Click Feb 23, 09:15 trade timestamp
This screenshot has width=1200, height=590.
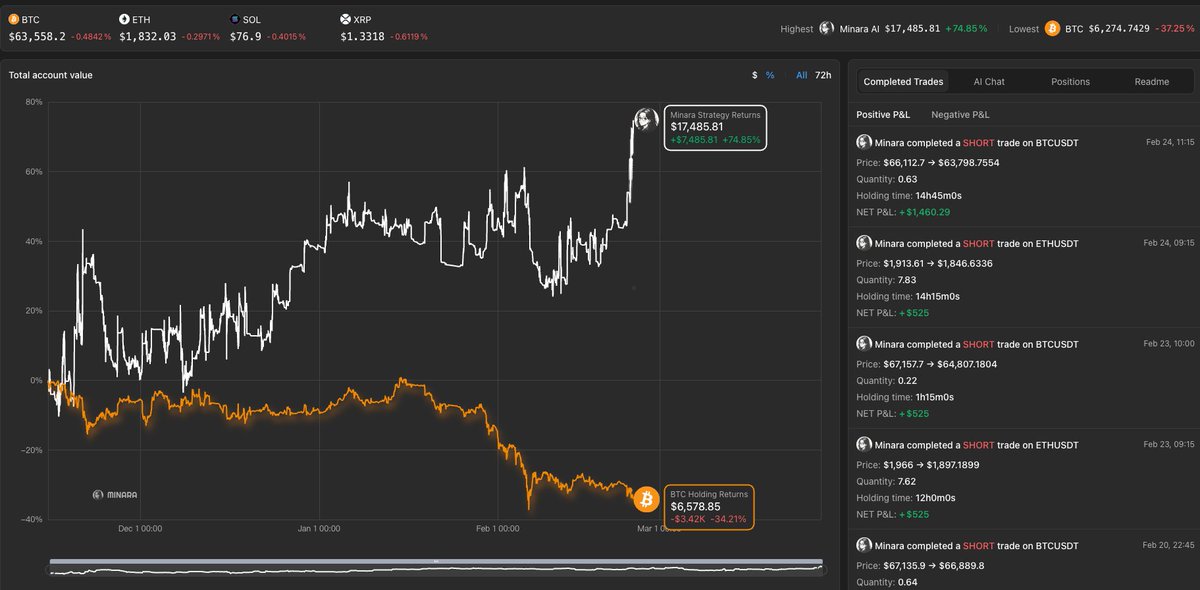tap(1170, 444)
